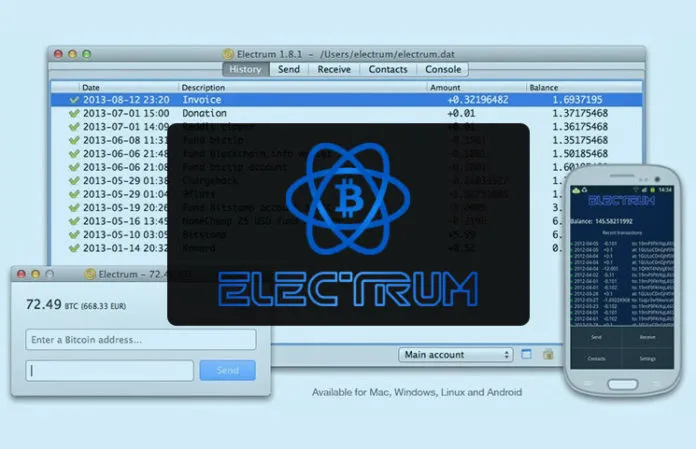
Task: Open the Receive tab
Action: click(334, 69)
